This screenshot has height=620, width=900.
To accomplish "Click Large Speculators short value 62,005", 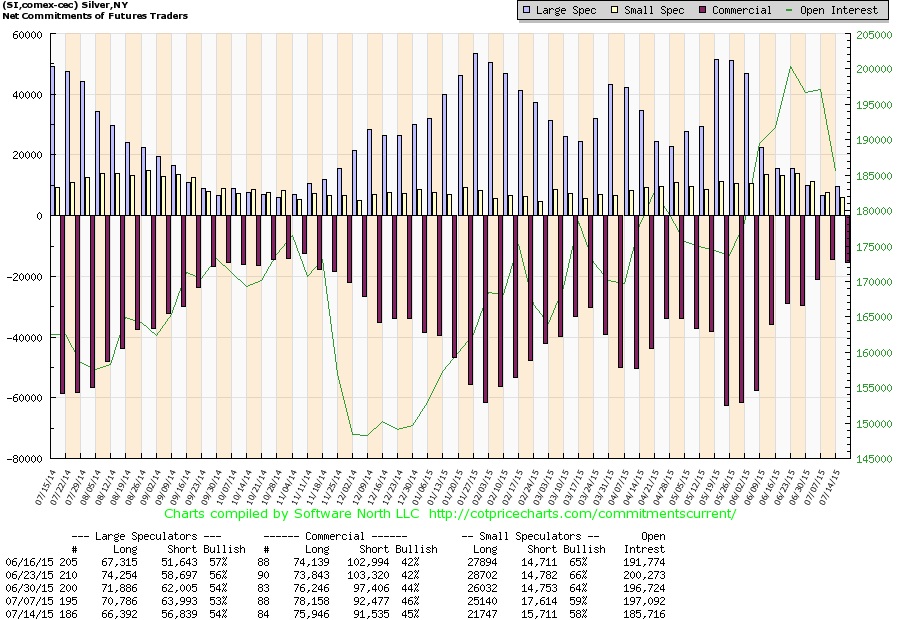I will click(179, 588).
